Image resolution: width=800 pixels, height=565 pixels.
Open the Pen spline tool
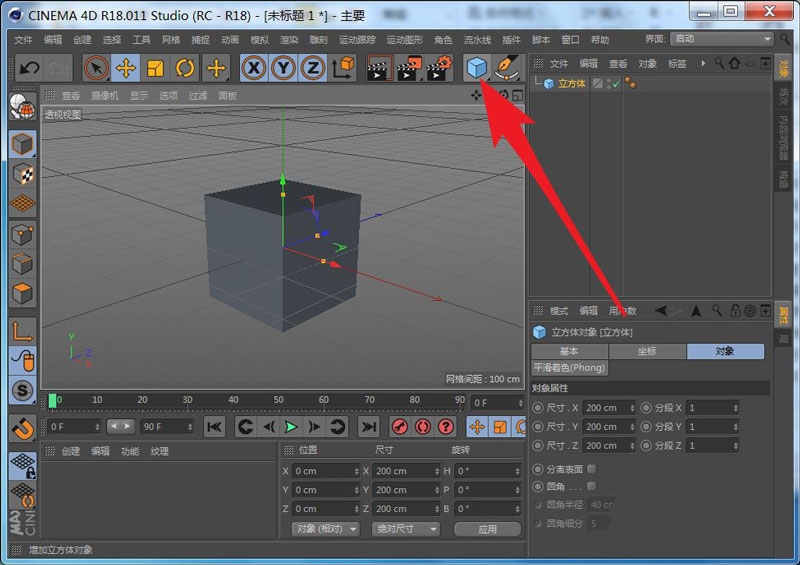[x=507, y=68]
